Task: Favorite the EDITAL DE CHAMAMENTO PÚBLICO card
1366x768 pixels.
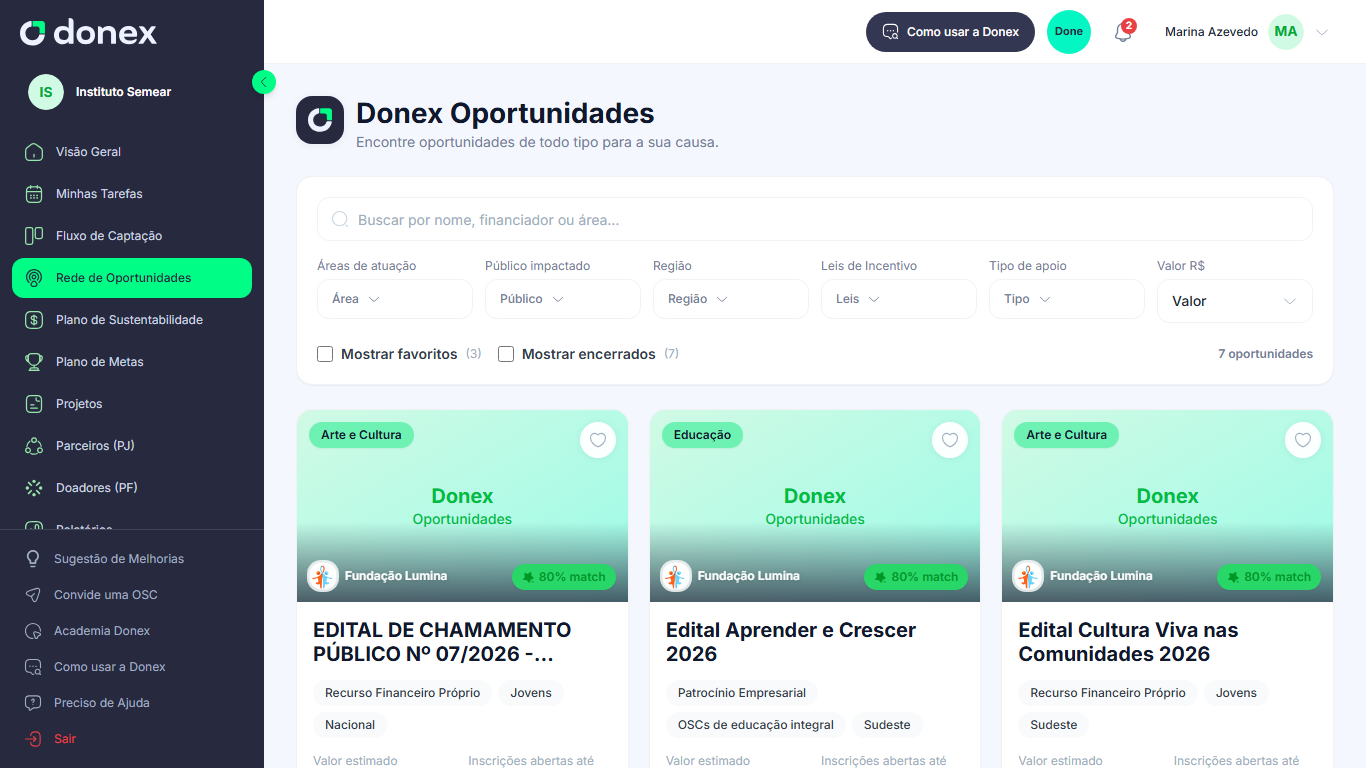Action: [x=598, y=440]
